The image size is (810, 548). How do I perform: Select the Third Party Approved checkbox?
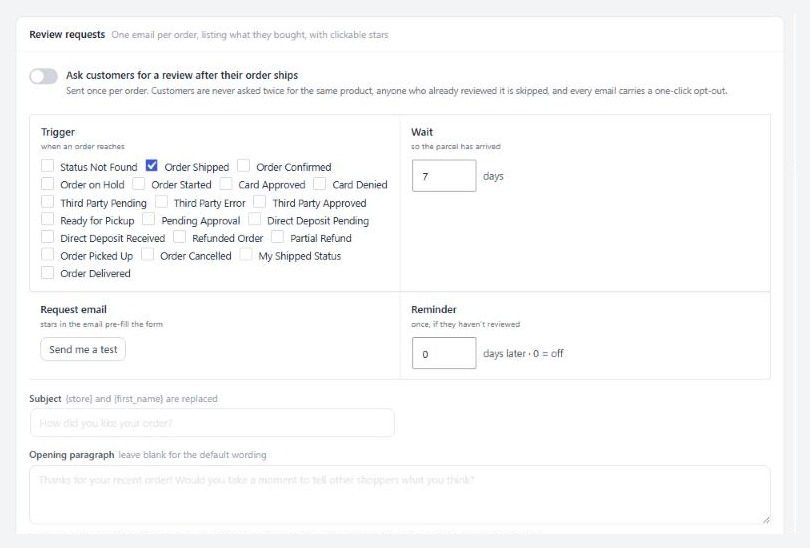pyautogui.click(x=260, y=201)
